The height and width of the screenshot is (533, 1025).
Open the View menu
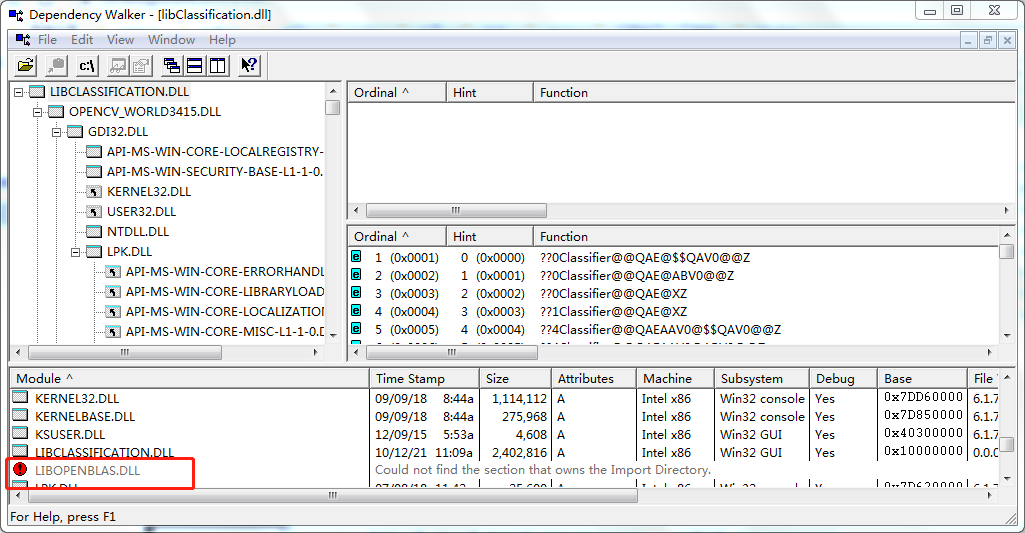point(120,40)
